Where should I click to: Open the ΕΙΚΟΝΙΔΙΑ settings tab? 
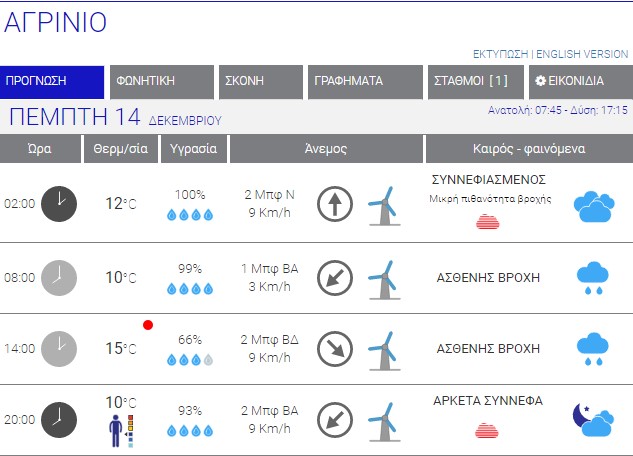(575, 81)
